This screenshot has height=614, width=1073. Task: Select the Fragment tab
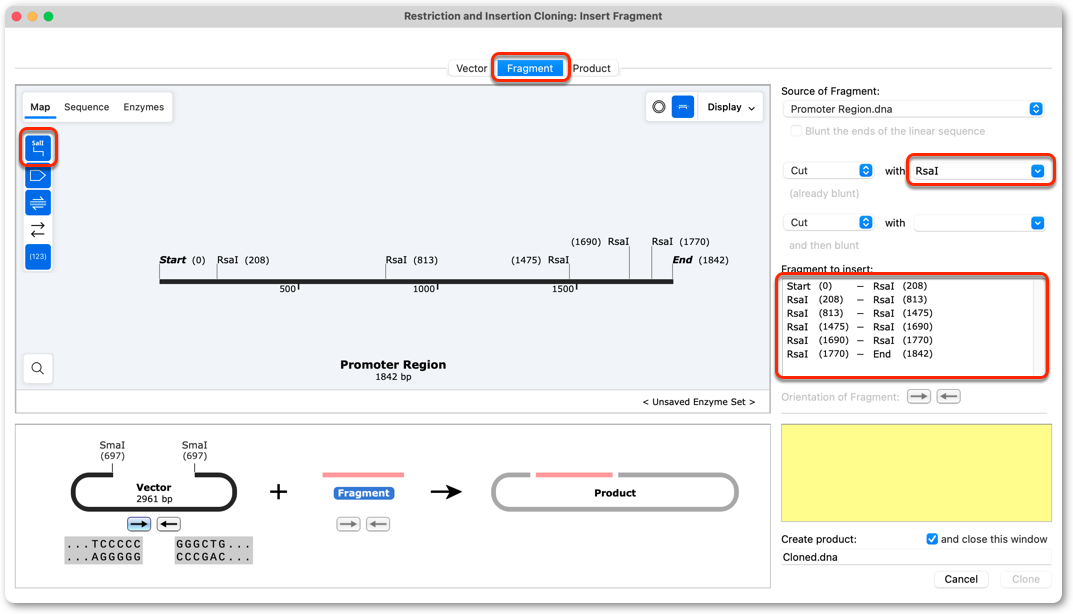tap(530, 68)
